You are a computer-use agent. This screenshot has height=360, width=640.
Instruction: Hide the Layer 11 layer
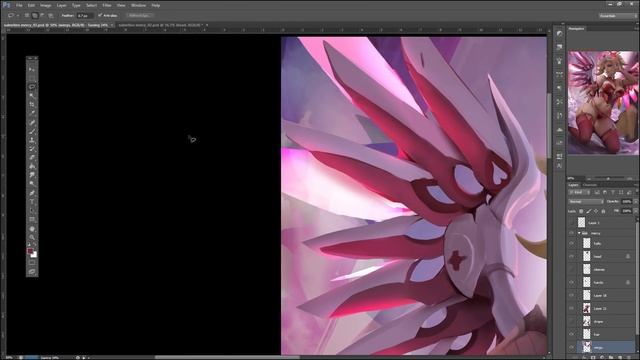click(571, 308)
